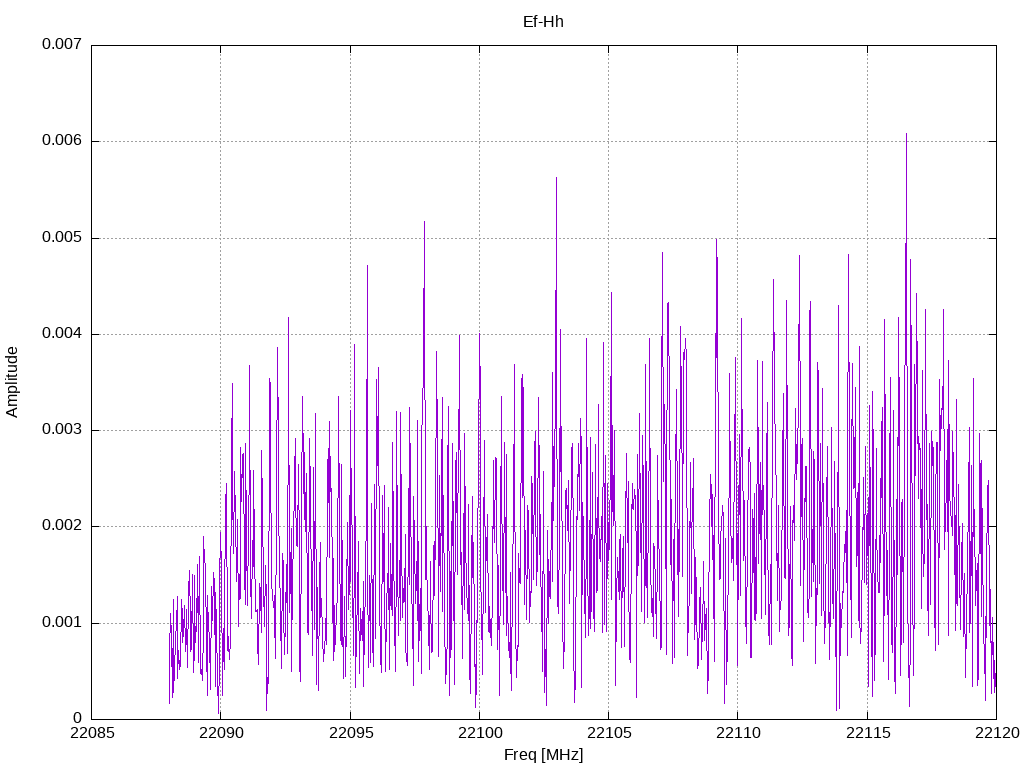
Task: Click x-axis tick label 22085
Action: point(92,733)
